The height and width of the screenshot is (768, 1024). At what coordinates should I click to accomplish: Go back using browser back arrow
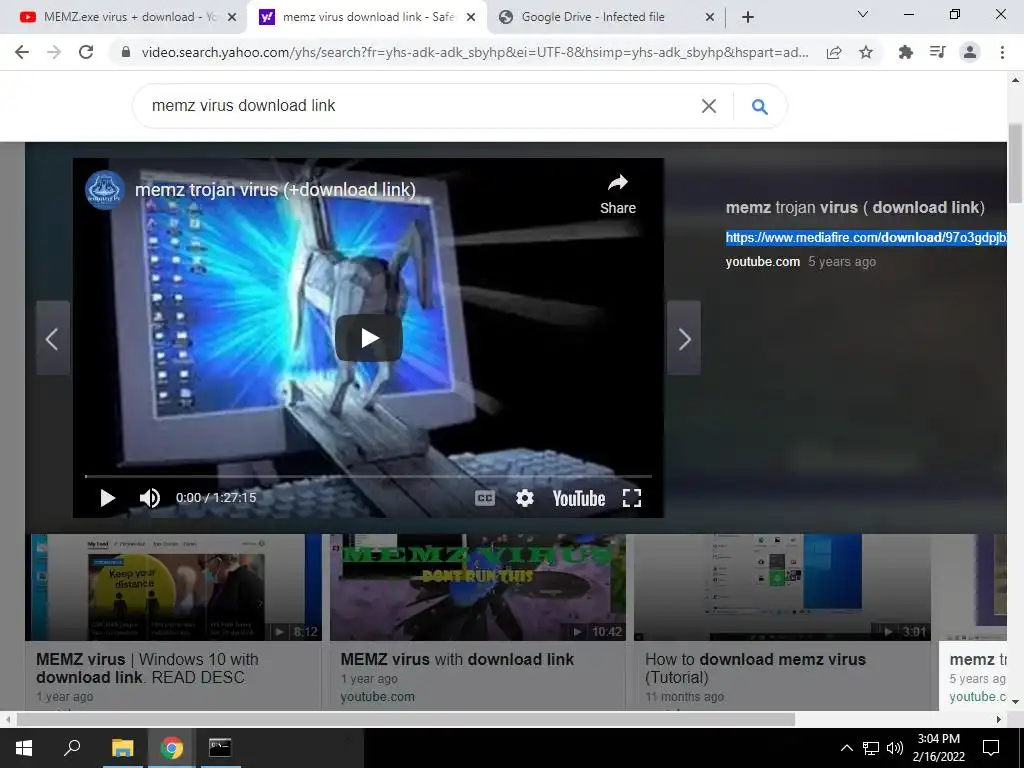[22, 52]
